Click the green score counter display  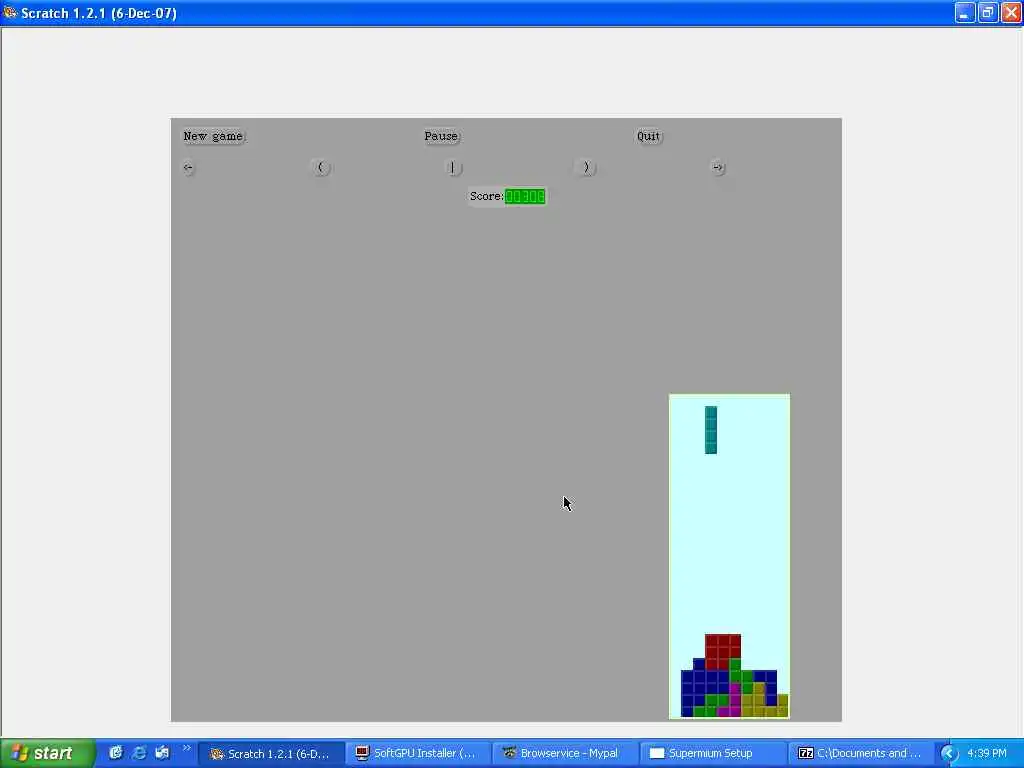[525, 196]
